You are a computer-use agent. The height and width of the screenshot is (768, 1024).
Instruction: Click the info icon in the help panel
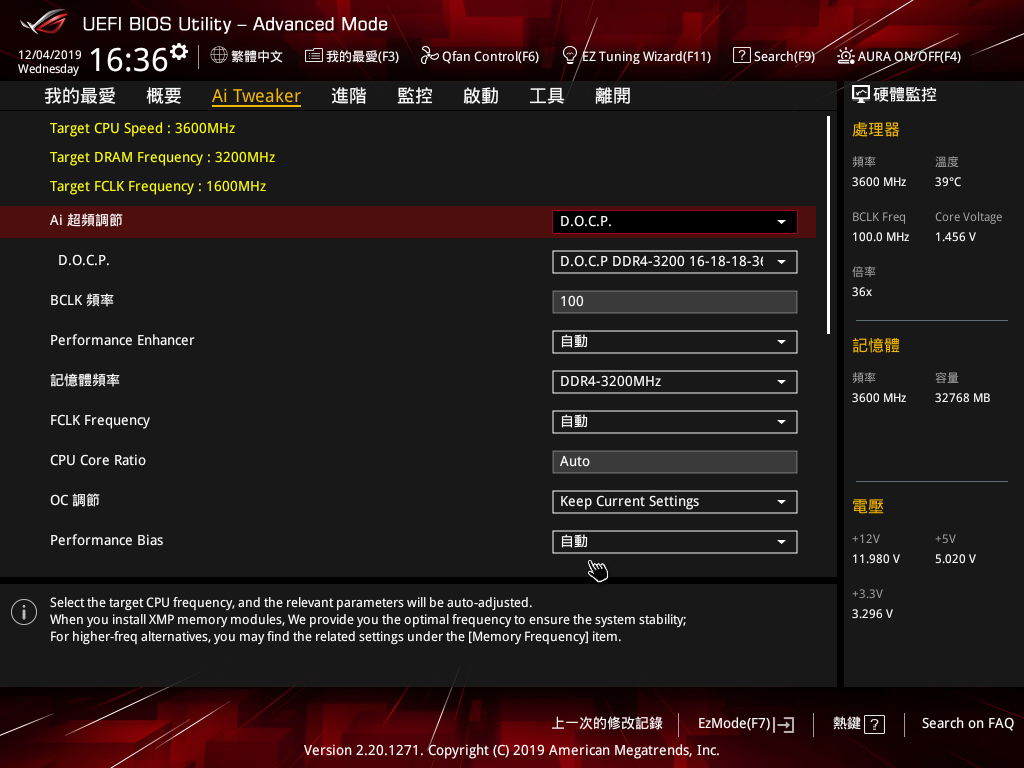click(24, 612)
